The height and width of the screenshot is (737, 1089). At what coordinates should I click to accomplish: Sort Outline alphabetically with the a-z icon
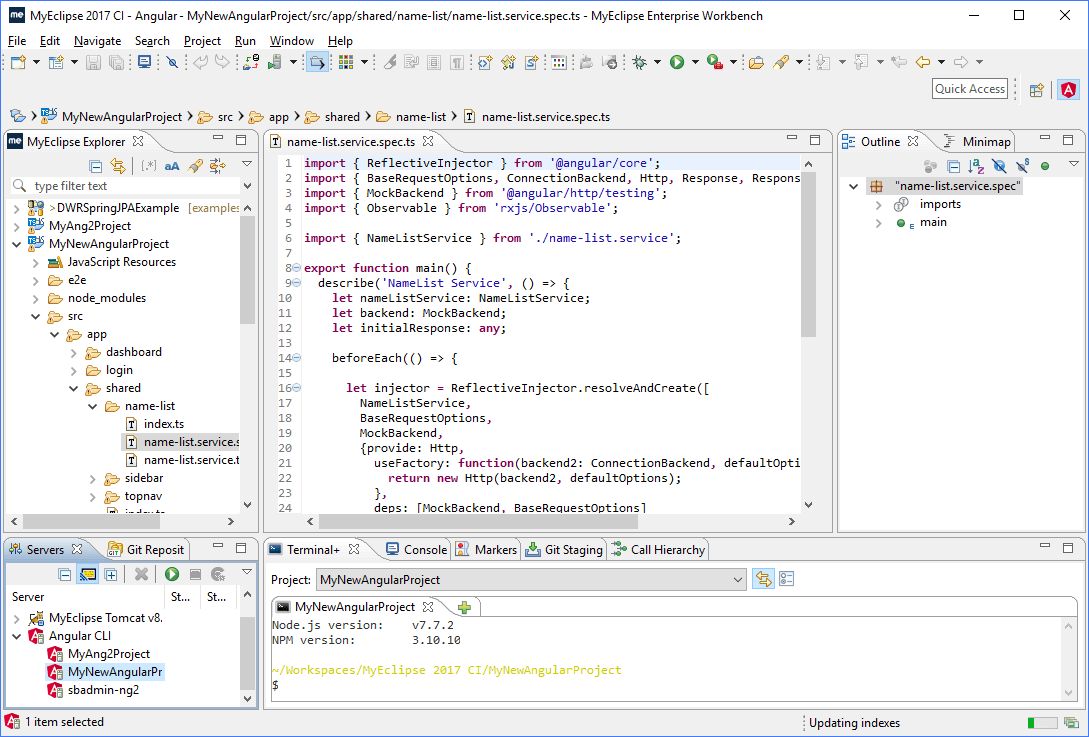click(x=976, y=165)
